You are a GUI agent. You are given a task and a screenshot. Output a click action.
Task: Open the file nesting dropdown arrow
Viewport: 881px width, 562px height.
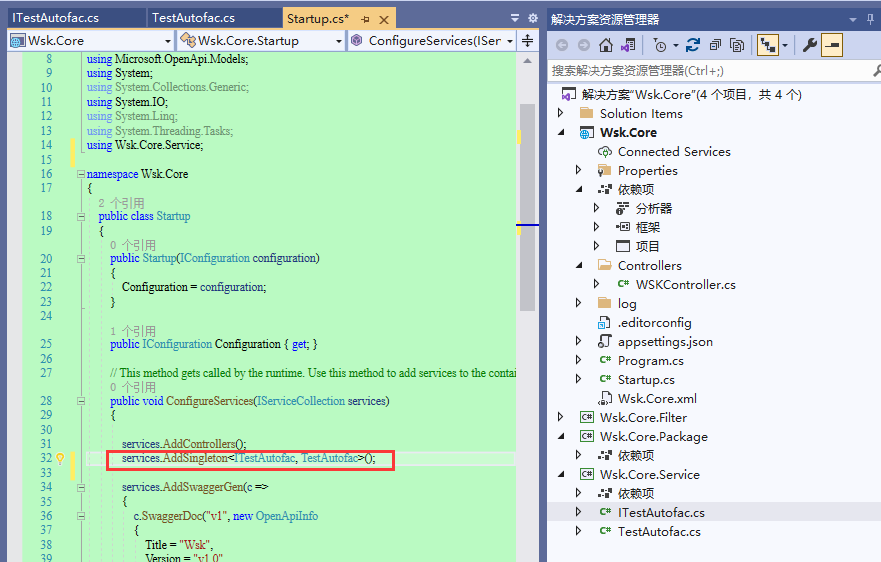click(785, 46)
